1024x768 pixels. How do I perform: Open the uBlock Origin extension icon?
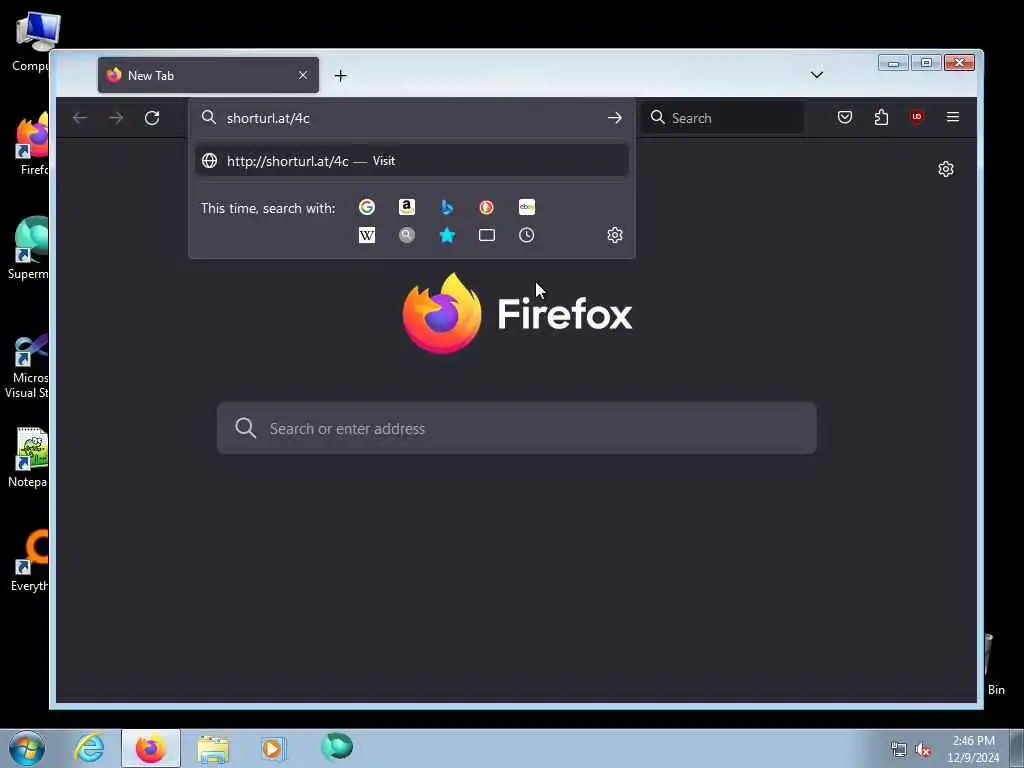917,118
